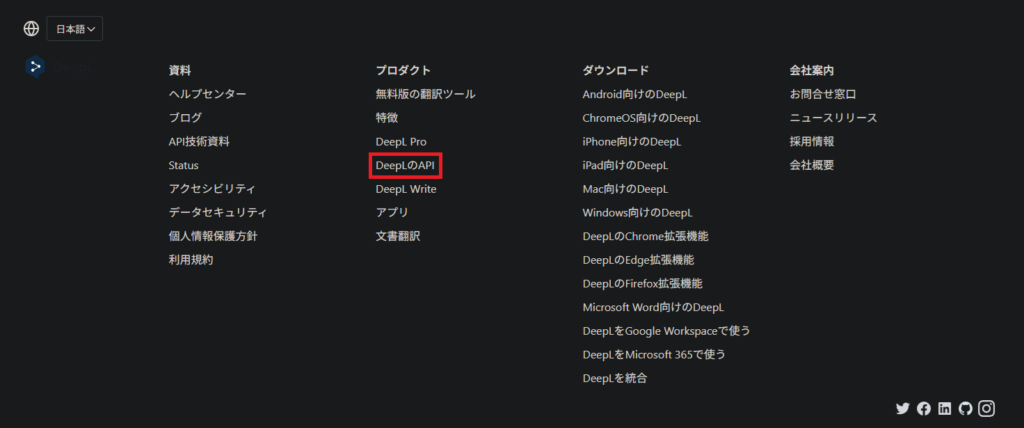
Task: Click the 会社案内 column heading
Action: point(812,71)
